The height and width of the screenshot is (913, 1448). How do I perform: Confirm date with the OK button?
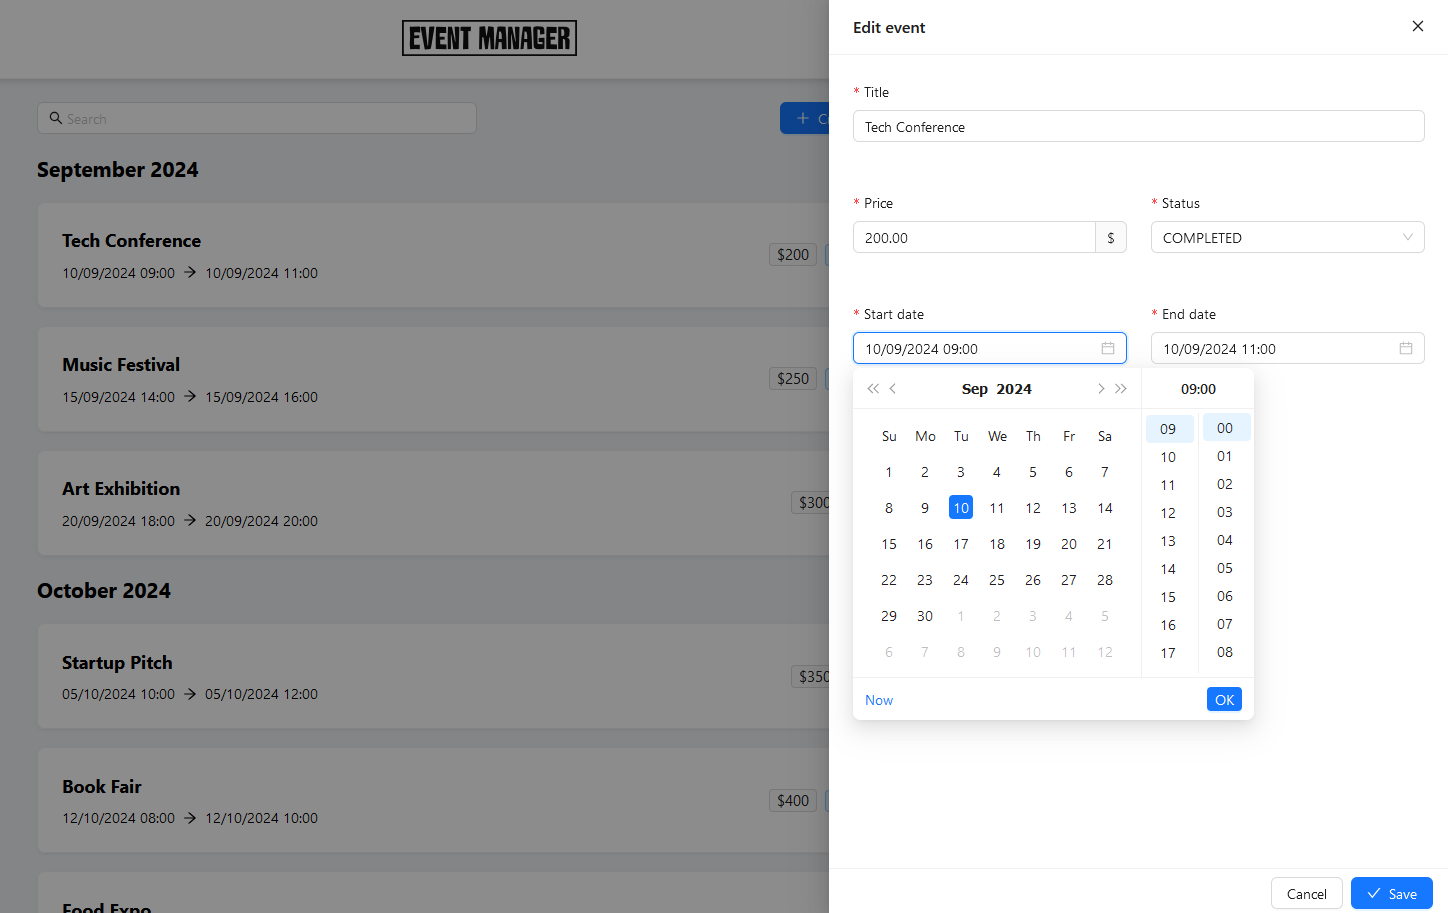1224,699
